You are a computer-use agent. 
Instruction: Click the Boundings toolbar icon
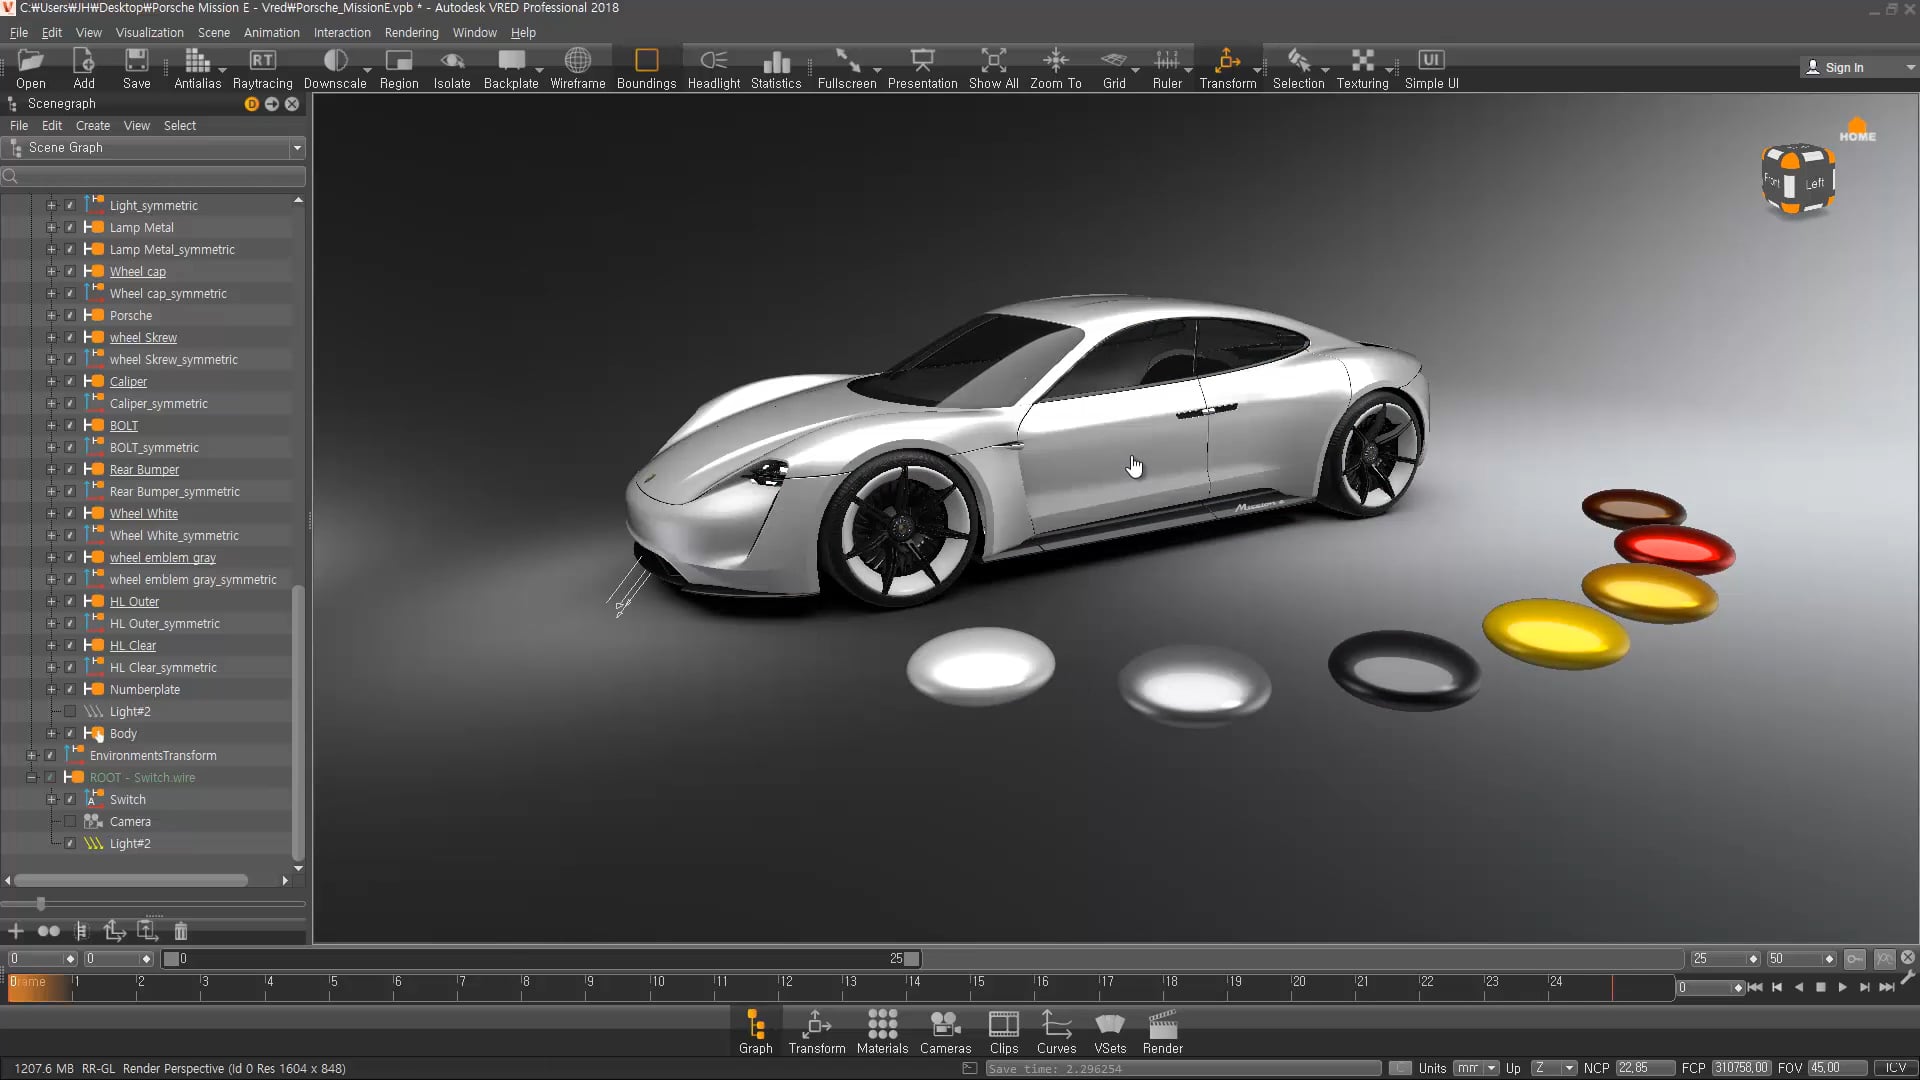[646, 69]
